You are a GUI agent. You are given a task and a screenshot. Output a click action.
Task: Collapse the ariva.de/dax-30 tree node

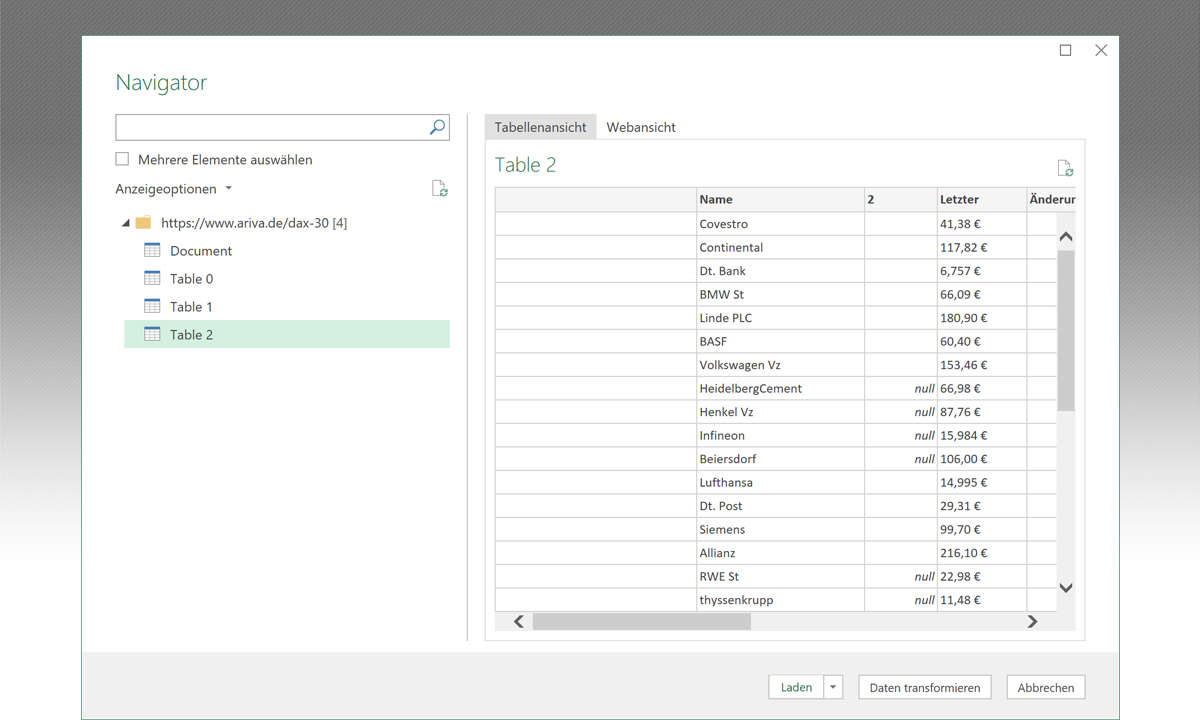tap(125, 223)
